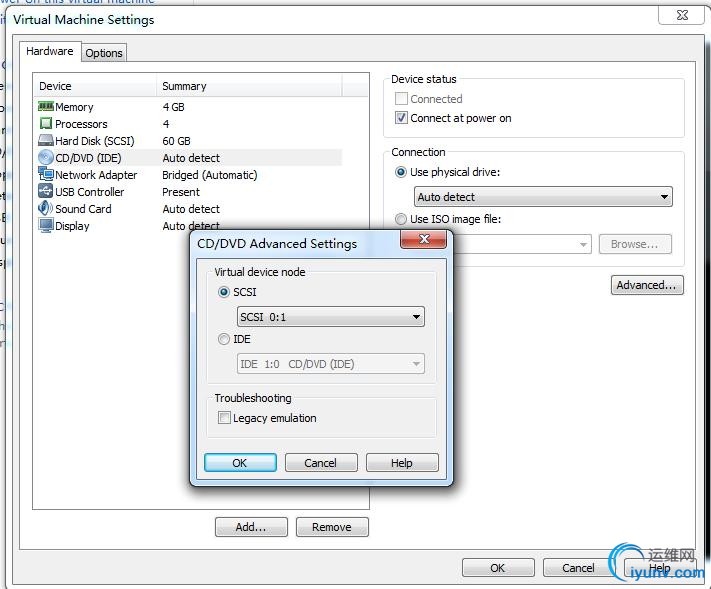This screenshot has width=711, height=589.
Task: Open the SCSI 0:1 node dropdown
Action: (x=331, y=316)
